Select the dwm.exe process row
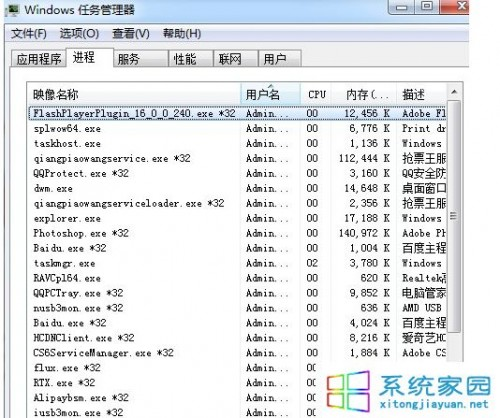 coord(238,188)
